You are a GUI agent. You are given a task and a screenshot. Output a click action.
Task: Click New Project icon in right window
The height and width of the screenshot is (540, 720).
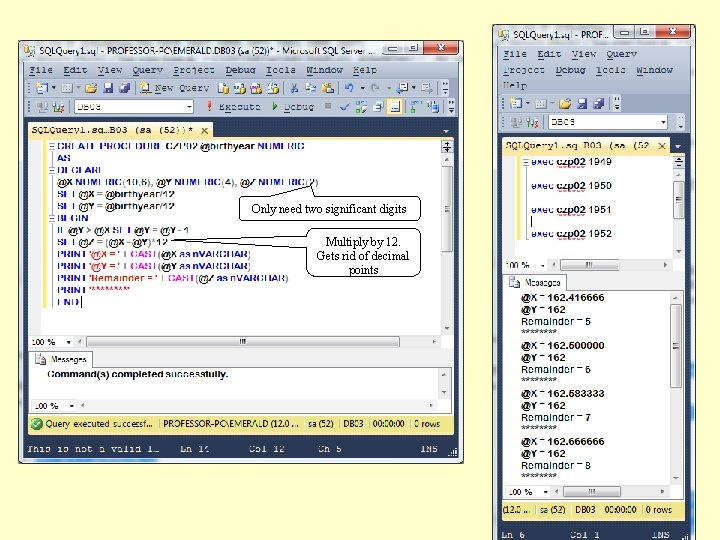click(x=517, y=103)
